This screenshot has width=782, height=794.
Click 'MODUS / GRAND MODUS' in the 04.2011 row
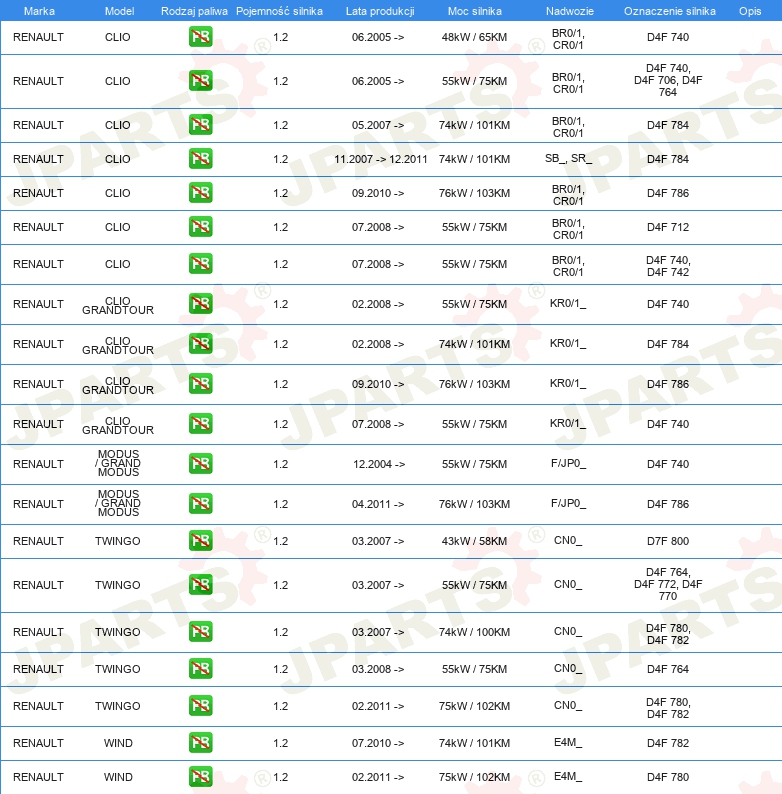(x=118, y=503)
